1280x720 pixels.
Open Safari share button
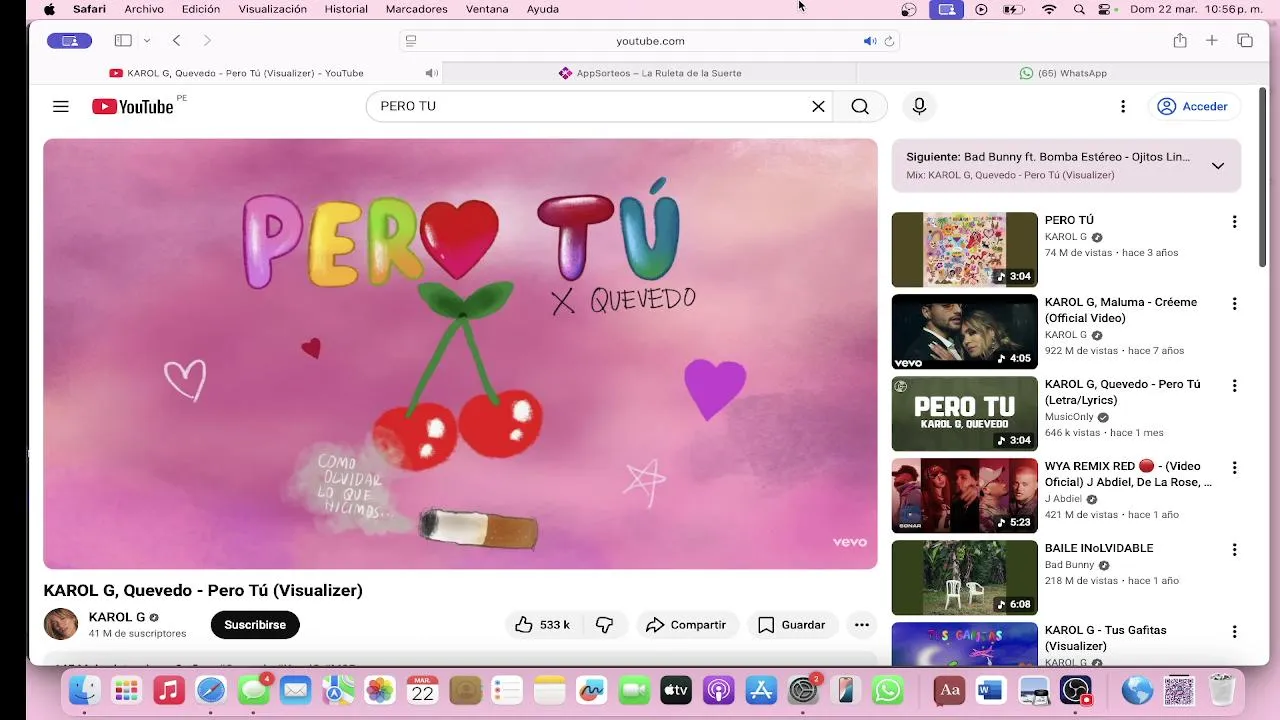click(1180, 41)
